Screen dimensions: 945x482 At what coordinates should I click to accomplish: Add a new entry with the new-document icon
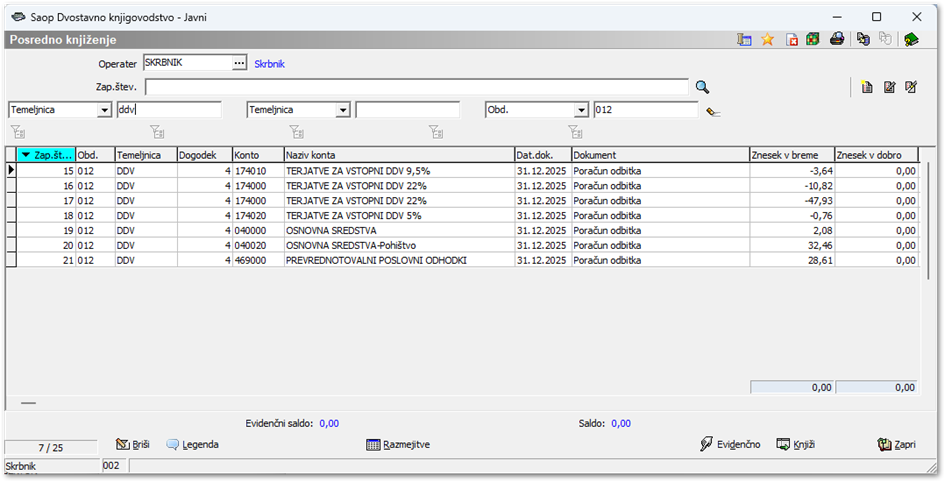[867, 87]
